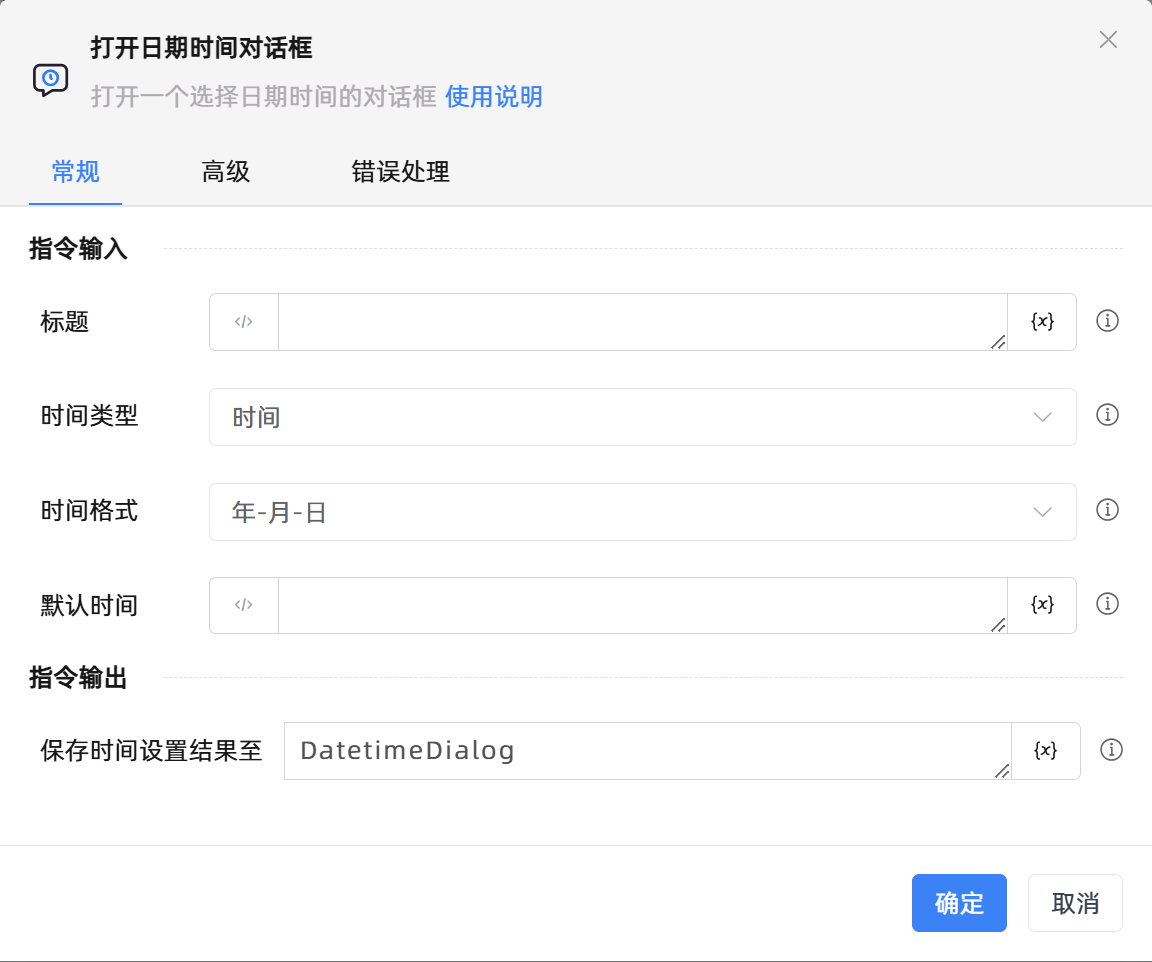This screenshot has width=1152, height=962.
Task: Open variable picker {x} for 保存时间设置结果至
Action: pos(1045,750)
